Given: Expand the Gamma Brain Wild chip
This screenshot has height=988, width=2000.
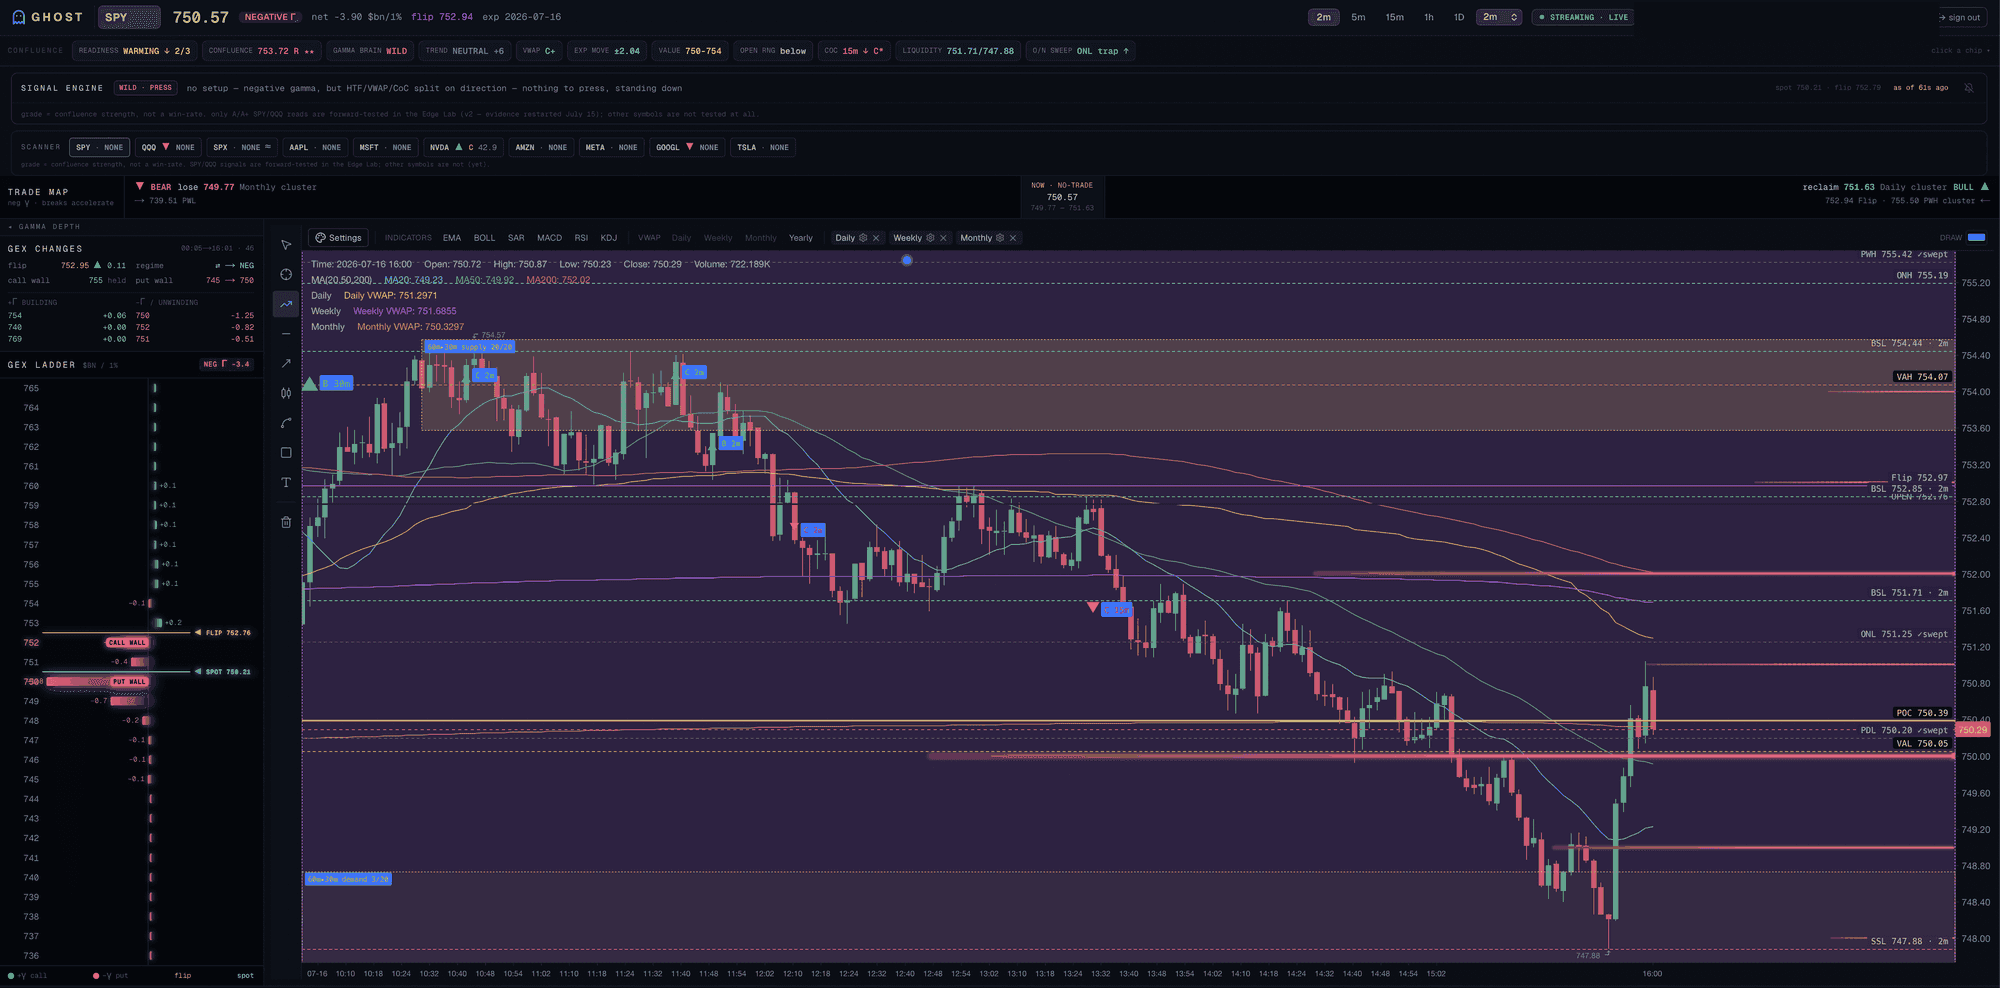Looking at the screenshot, I should 370,51.
